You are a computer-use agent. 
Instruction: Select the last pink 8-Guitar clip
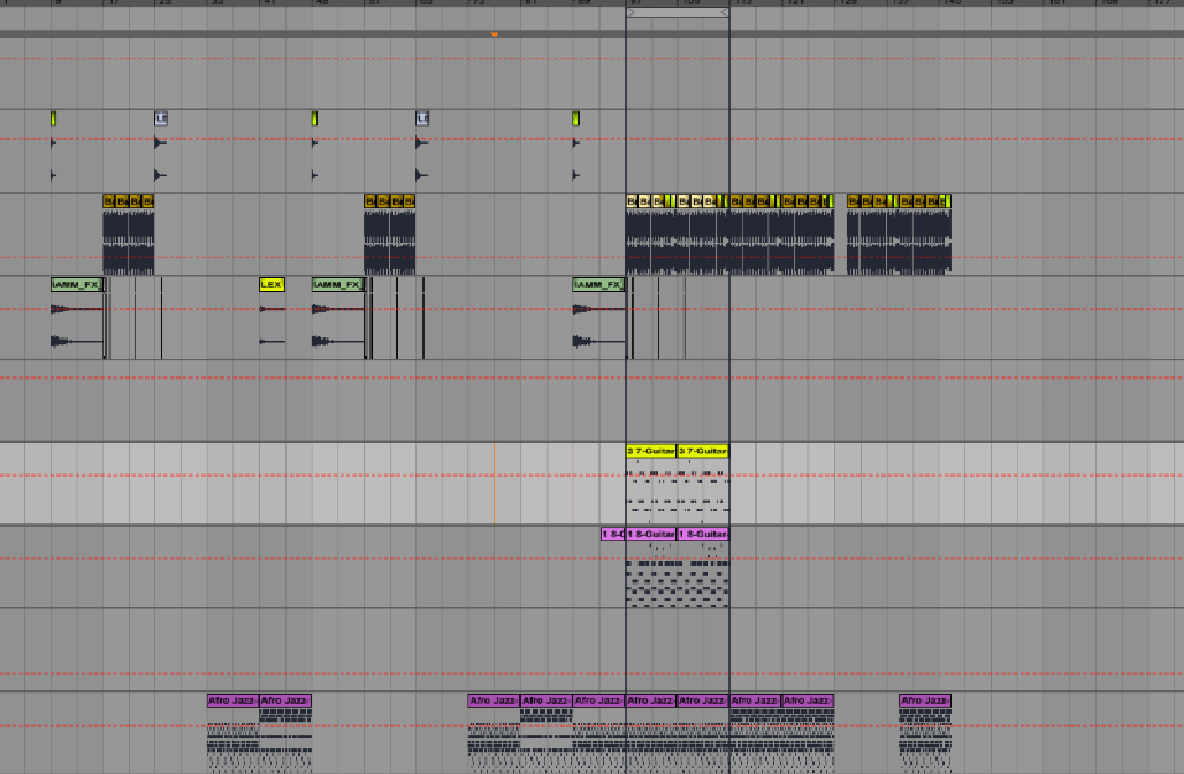(703, 534)
